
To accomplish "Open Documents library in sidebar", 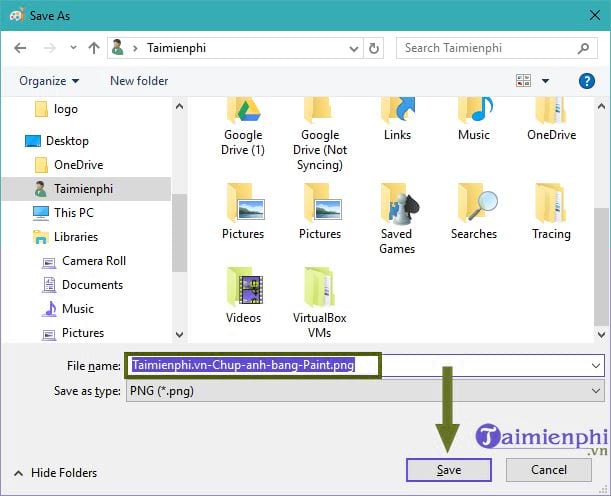I will point(82,285).
